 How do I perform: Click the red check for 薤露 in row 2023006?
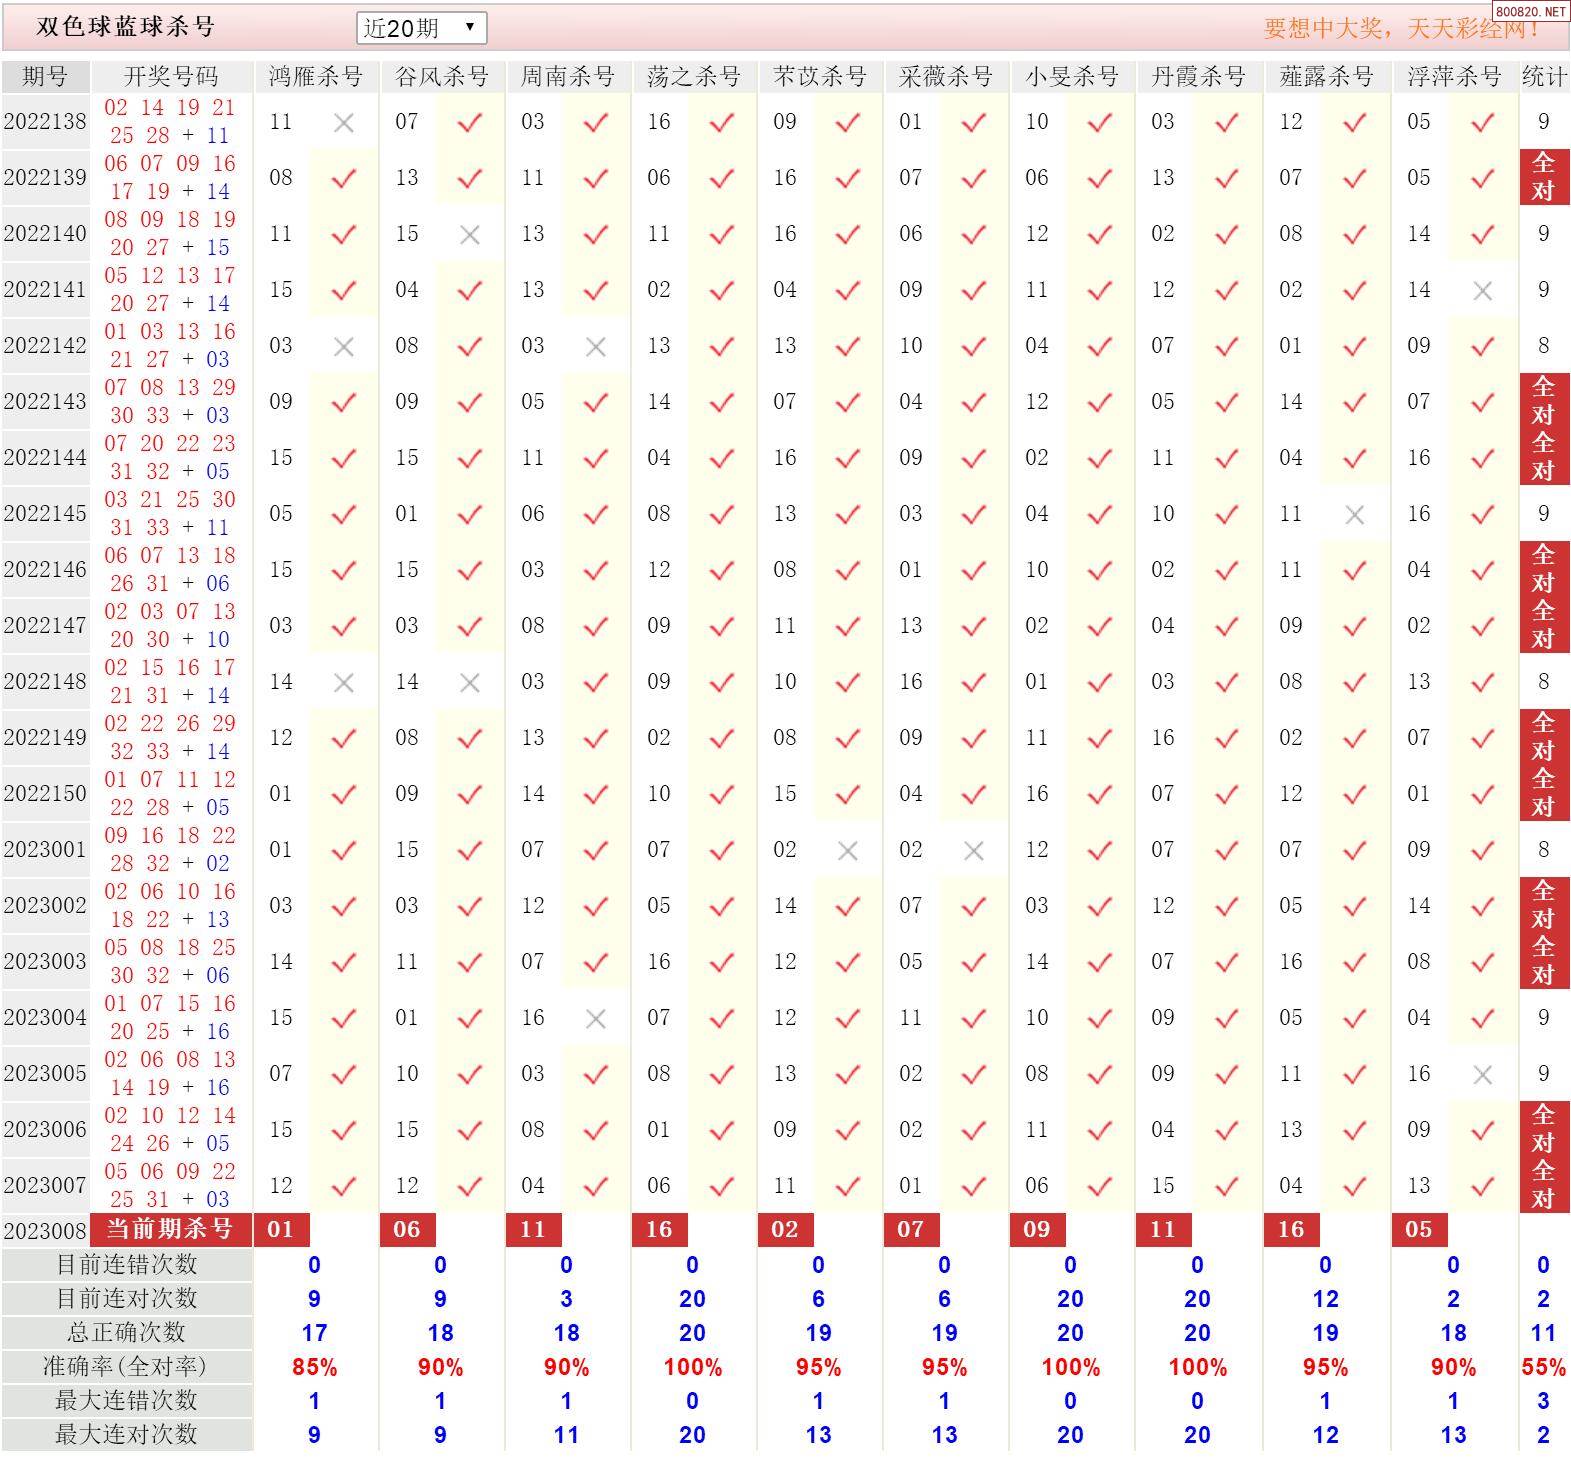coord(1355,1131)
